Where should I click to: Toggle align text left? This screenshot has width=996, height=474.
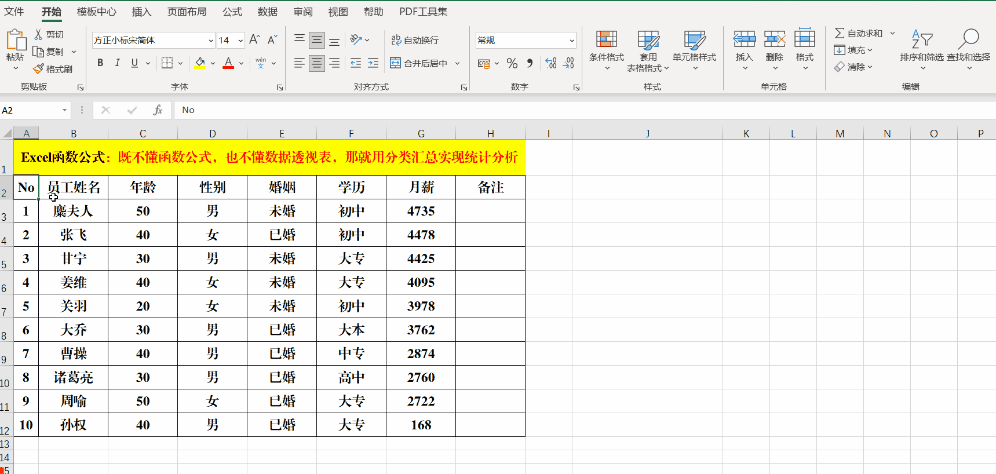click(x=299, y=63)
